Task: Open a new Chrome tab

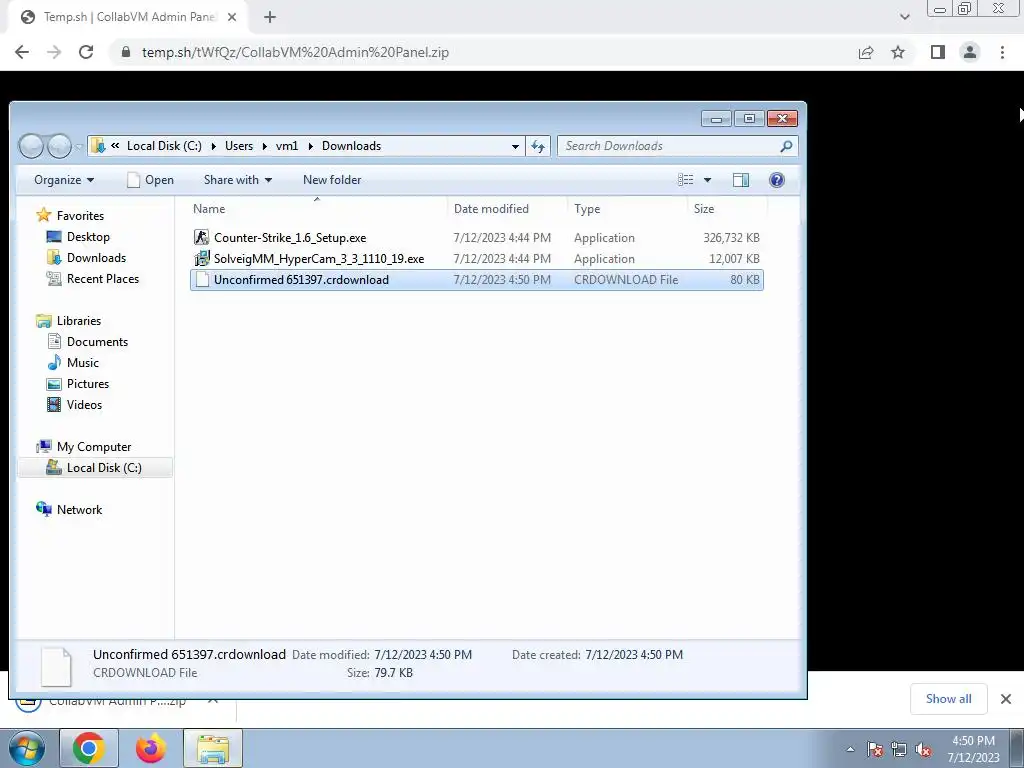Action: pos(270,17)
